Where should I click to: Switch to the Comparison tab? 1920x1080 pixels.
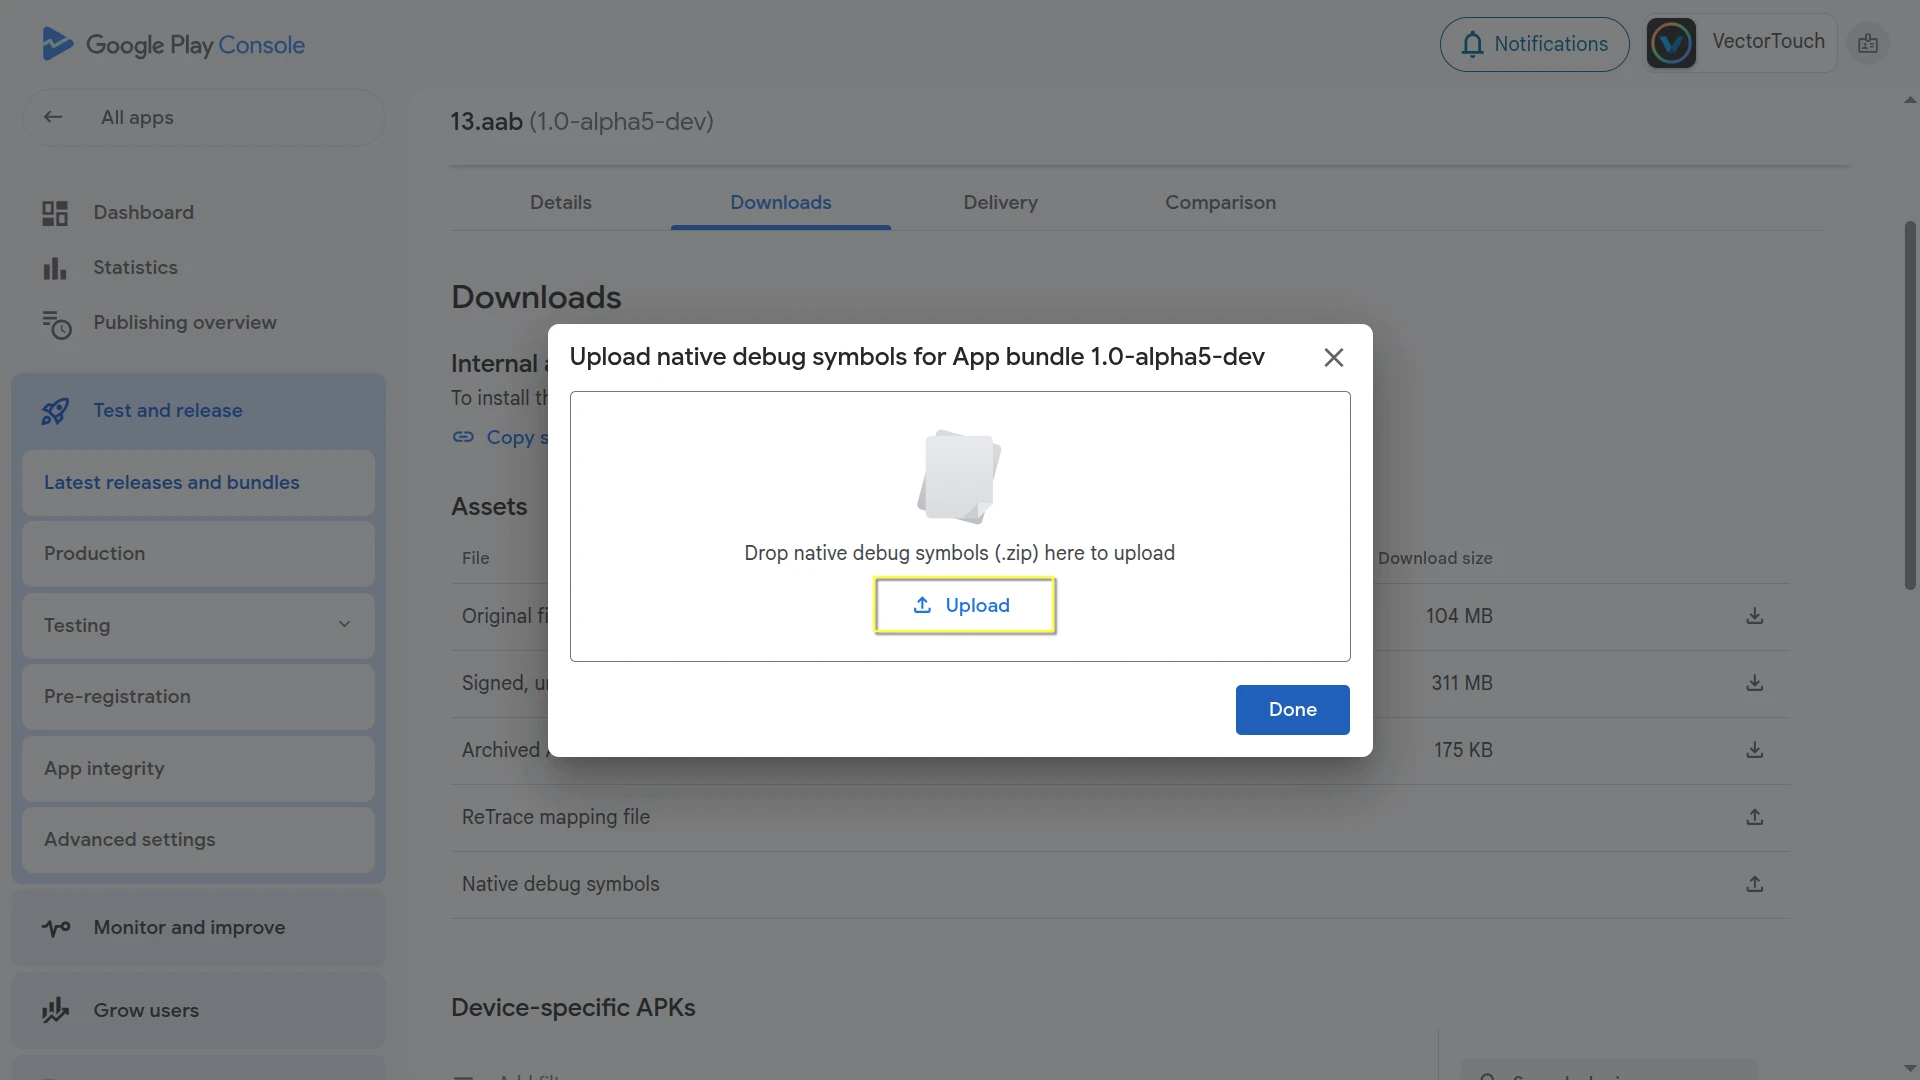tap(1220, 203)
